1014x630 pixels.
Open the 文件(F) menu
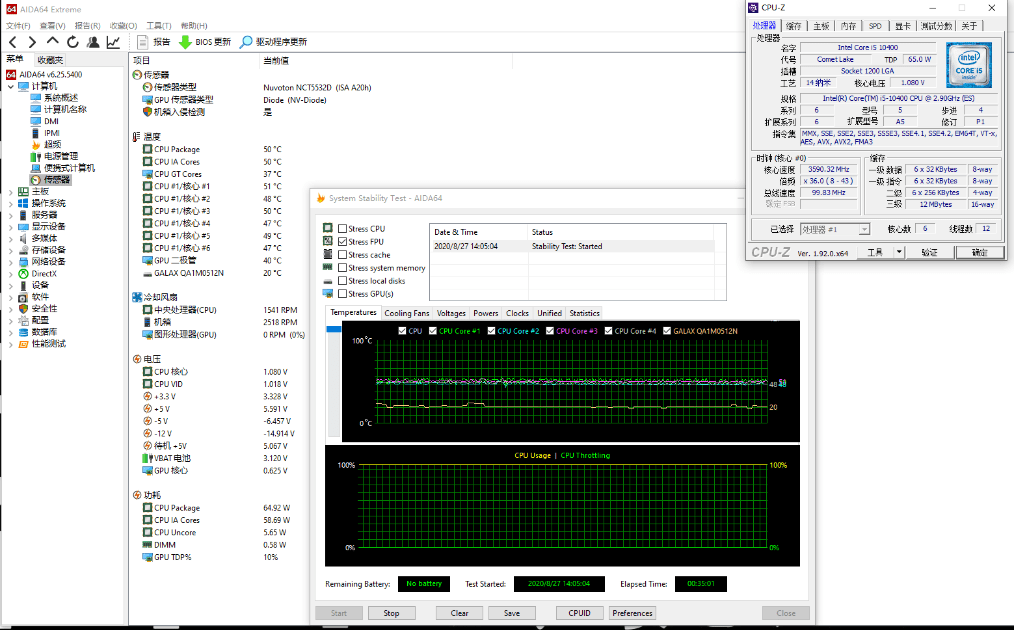(x=18, y=26)
